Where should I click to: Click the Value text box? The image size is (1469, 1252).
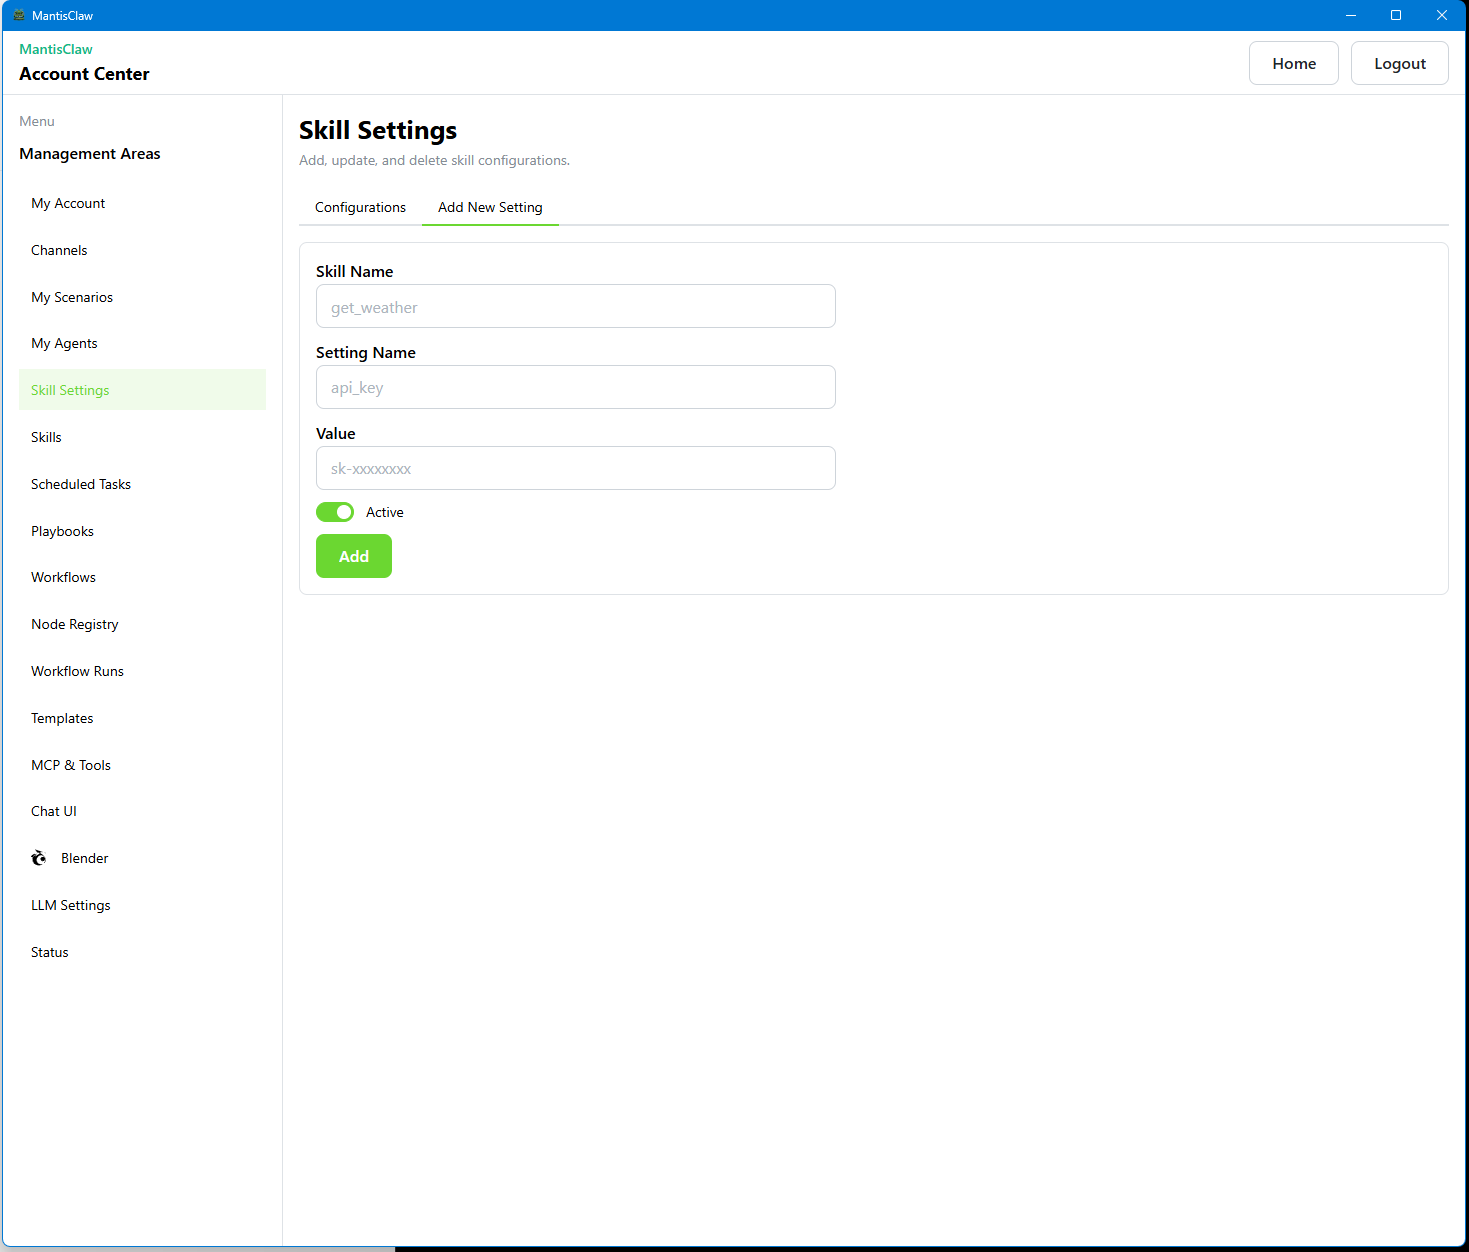[575, 469]
